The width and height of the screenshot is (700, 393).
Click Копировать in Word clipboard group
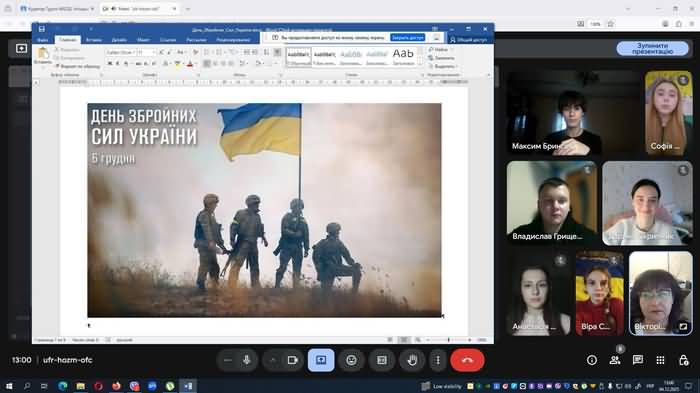coord(70,58)
